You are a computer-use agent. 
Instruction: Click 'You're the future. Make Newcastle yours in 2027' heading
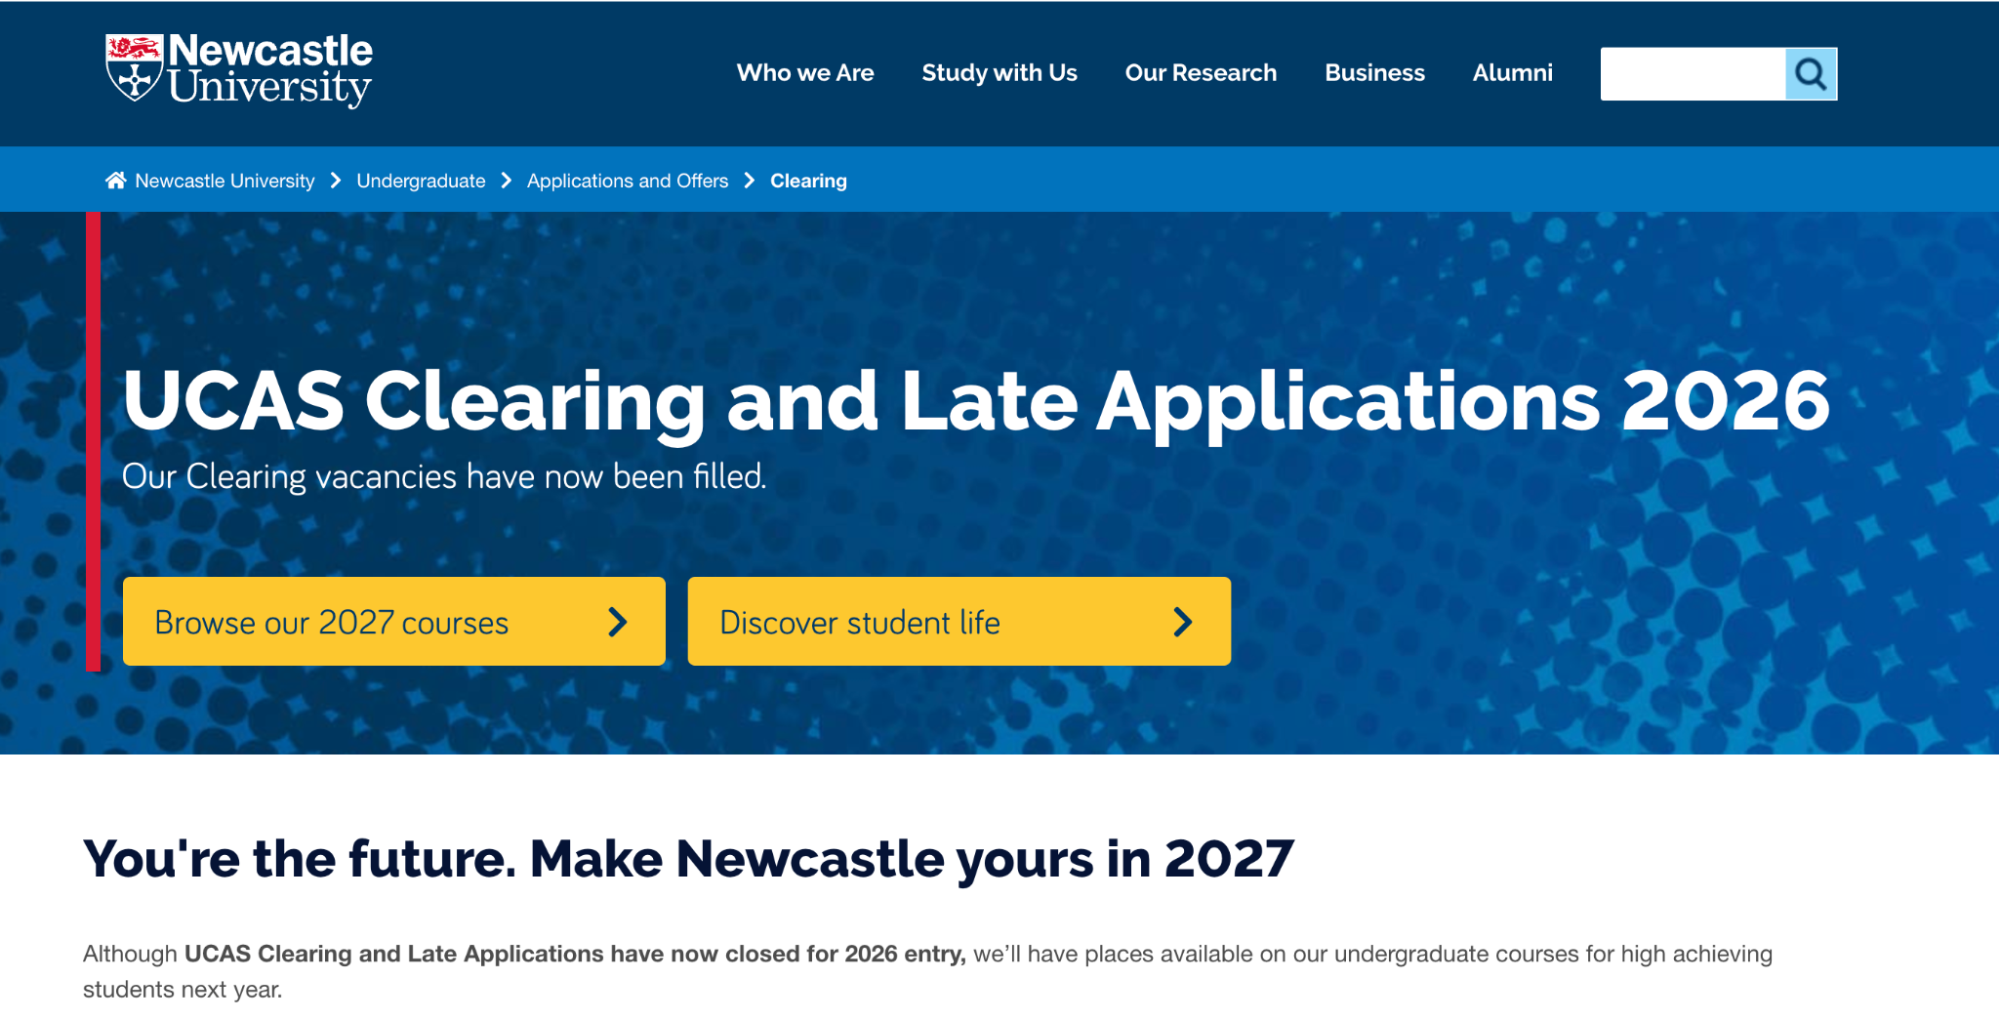tap(688, 859)
